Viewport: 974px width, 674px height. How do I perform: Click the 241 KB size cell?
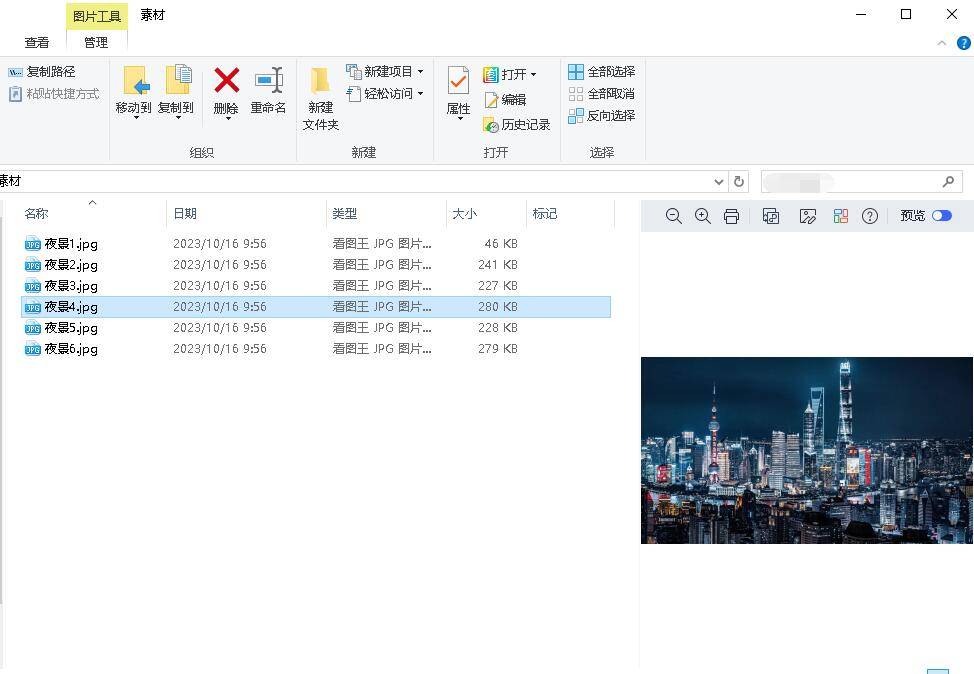[x=498, y=265]
